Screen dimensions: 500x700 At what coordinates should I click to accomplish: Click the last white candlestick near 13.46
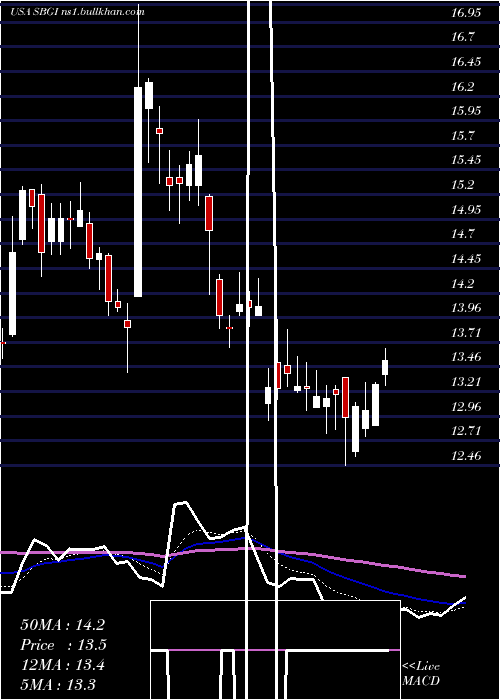pos(385,367)
